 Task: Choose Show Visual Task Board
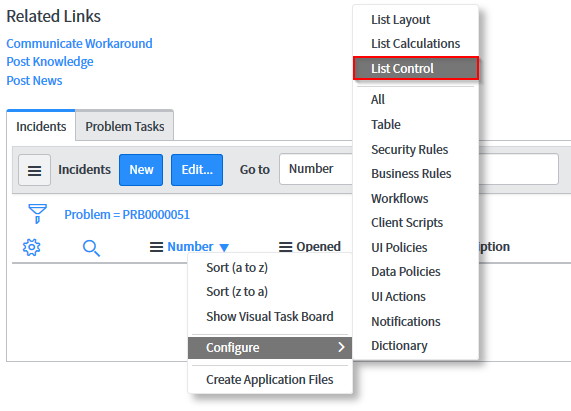tap(270, 316)
